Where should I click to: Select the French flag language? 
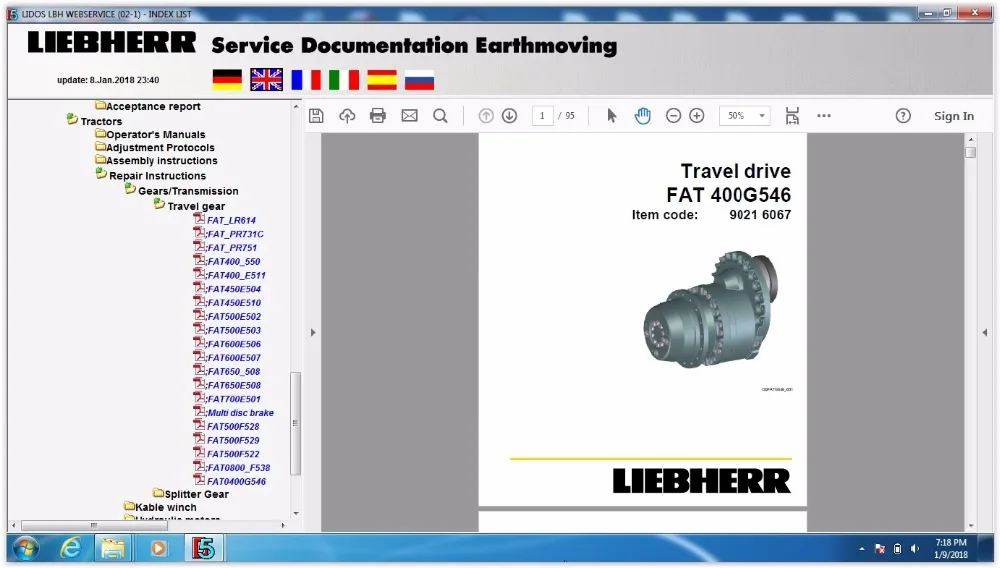coord(306,80)
